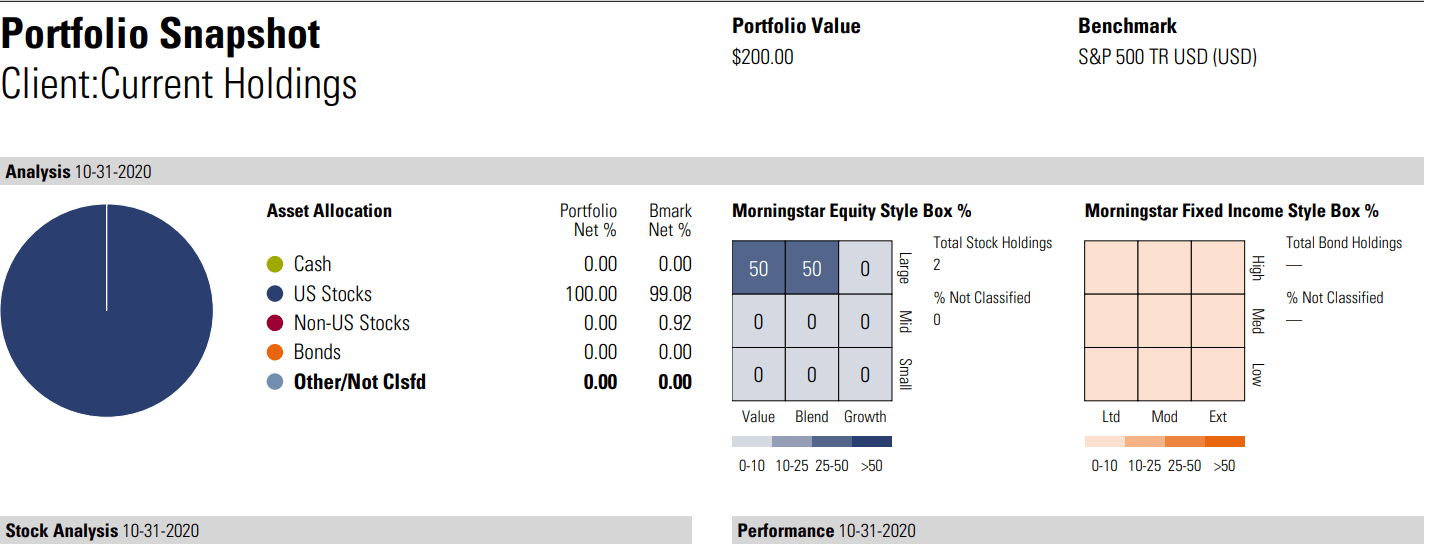
Task: Click the blue asset allocation pie chart
Action: click(x=106, y=312)
